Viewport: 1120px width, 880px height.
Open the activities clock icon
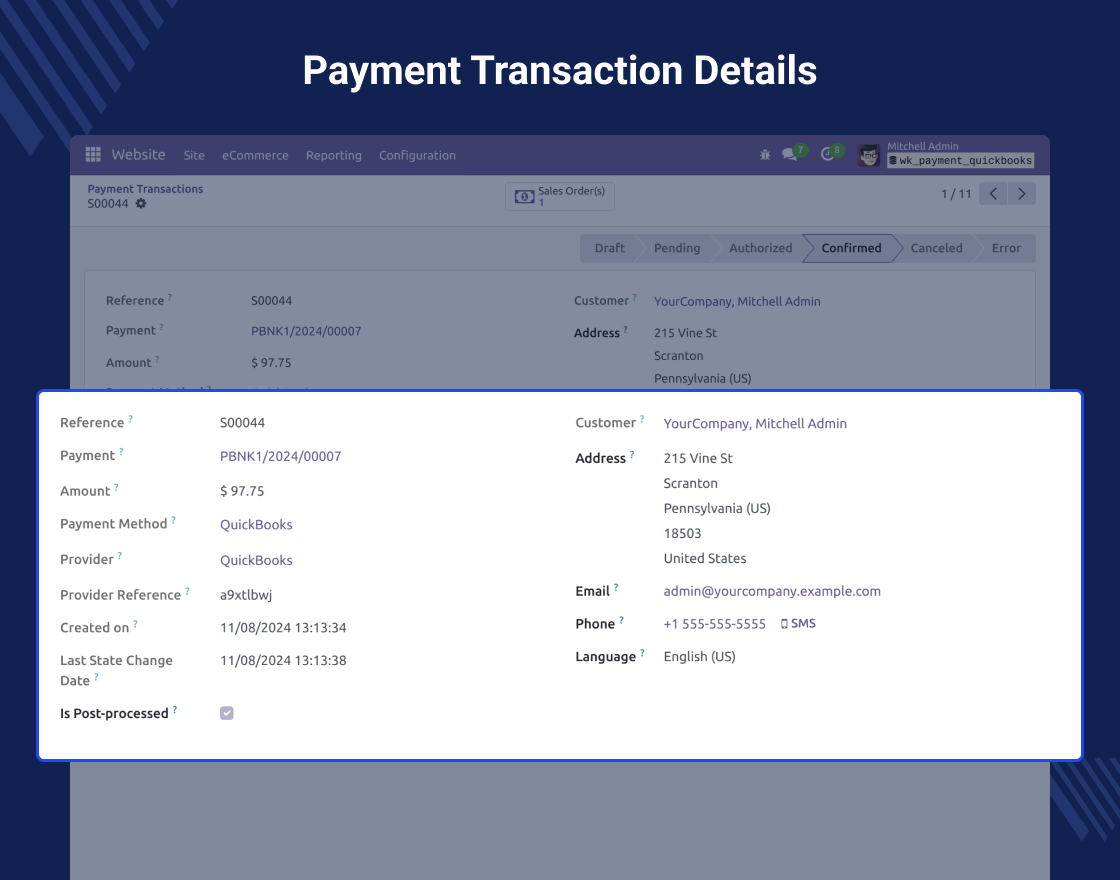[827, 154]
